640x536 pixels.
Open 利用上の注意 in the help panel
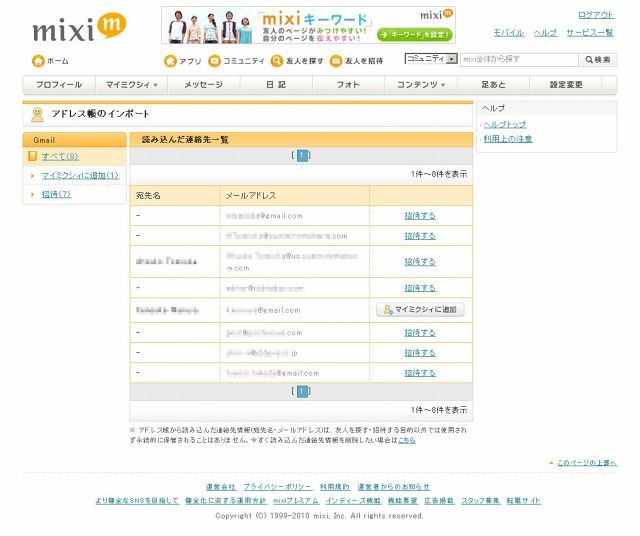(508, 139)
